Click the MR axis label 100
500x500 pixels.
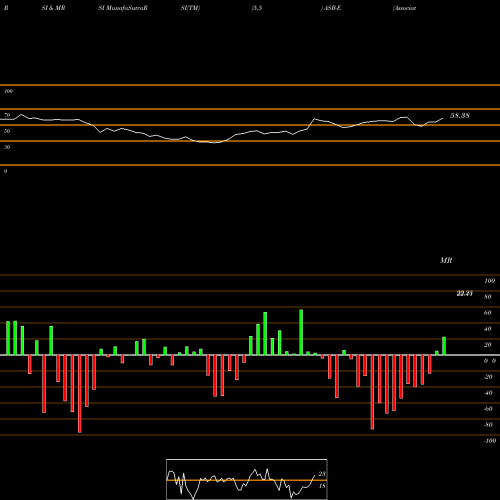coord(489,281)
